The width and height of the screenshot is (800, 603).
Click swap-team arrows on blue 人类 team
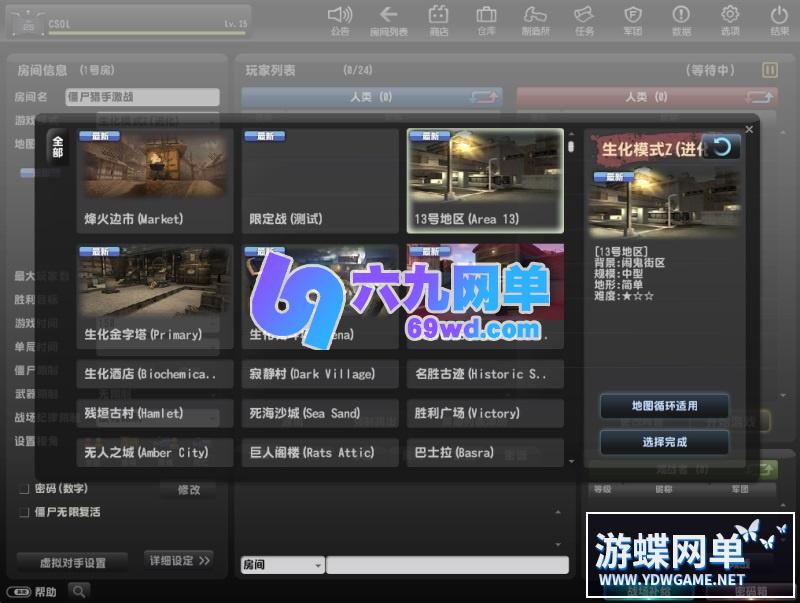tap(484, 97)
